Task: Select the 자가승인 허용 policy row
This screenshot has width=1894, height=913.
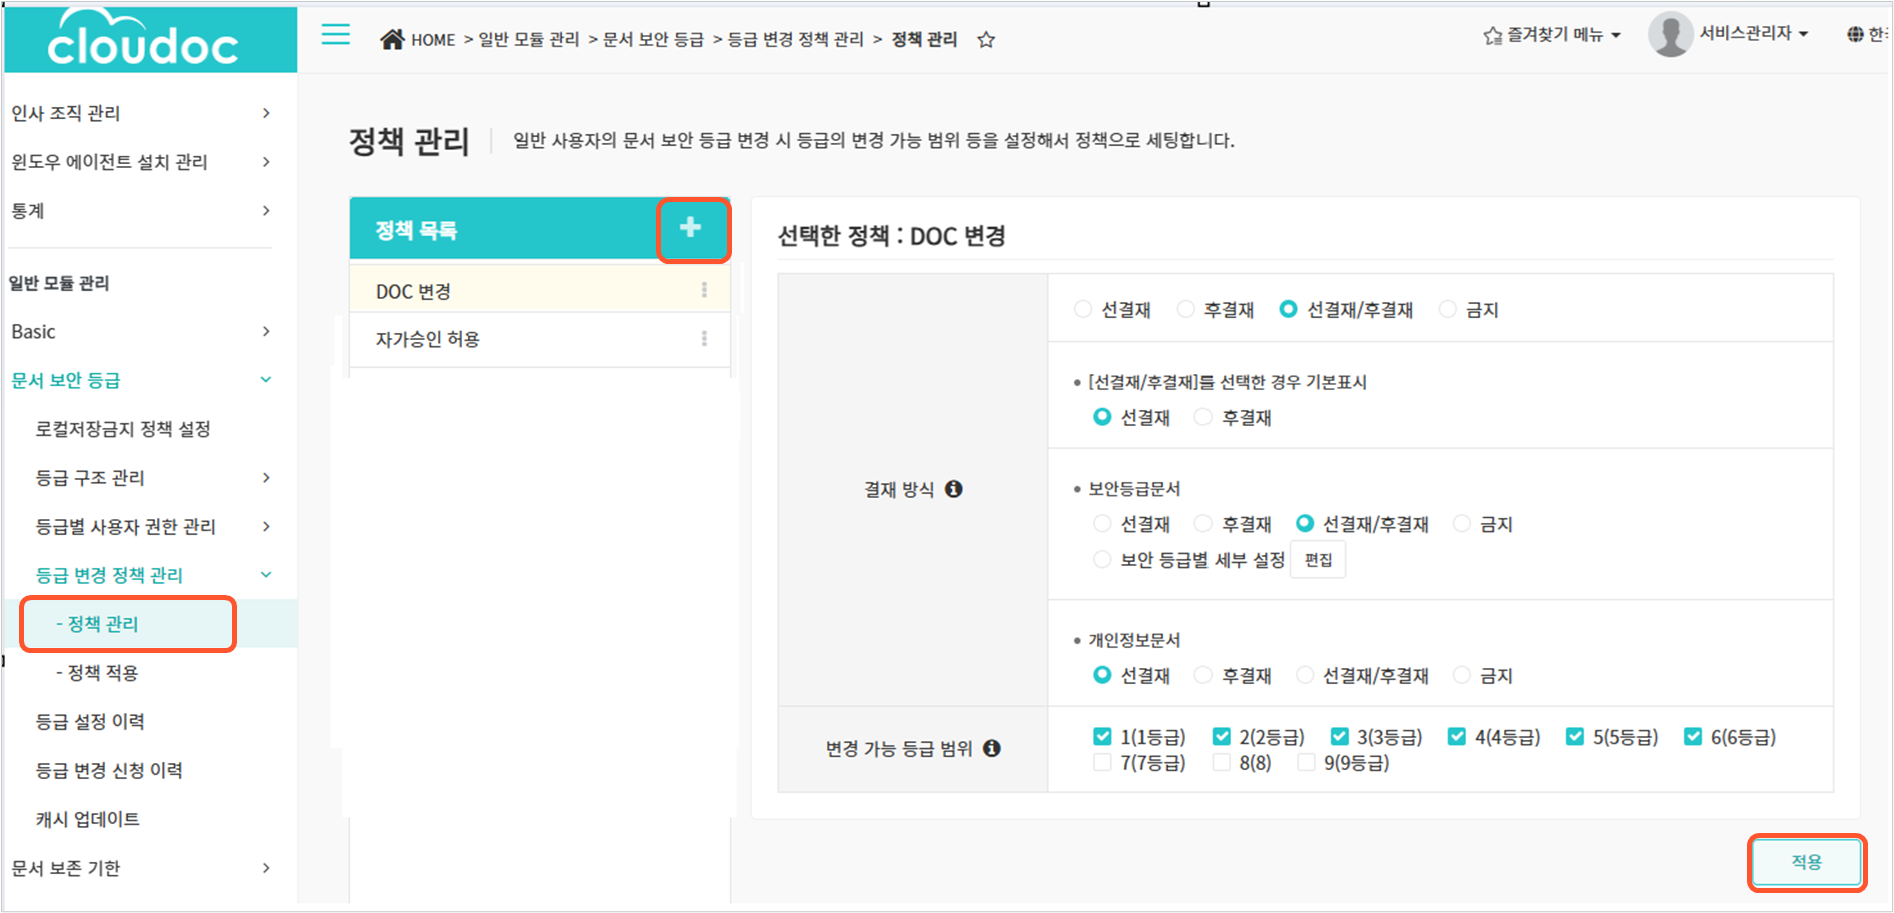Action: 520,340
